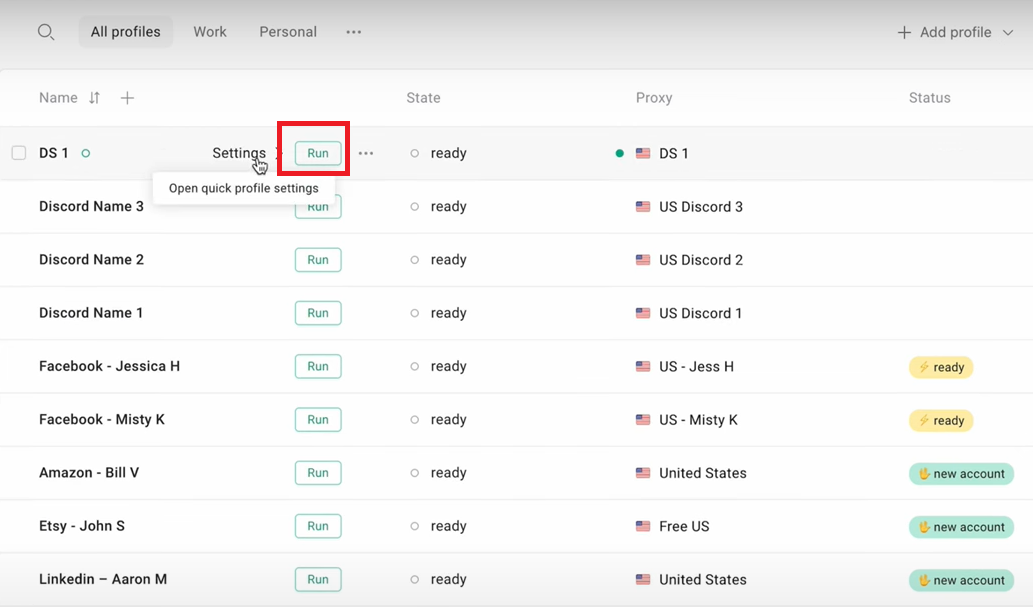Click US flag icon for Free US proxy

[x=643, y=526]
